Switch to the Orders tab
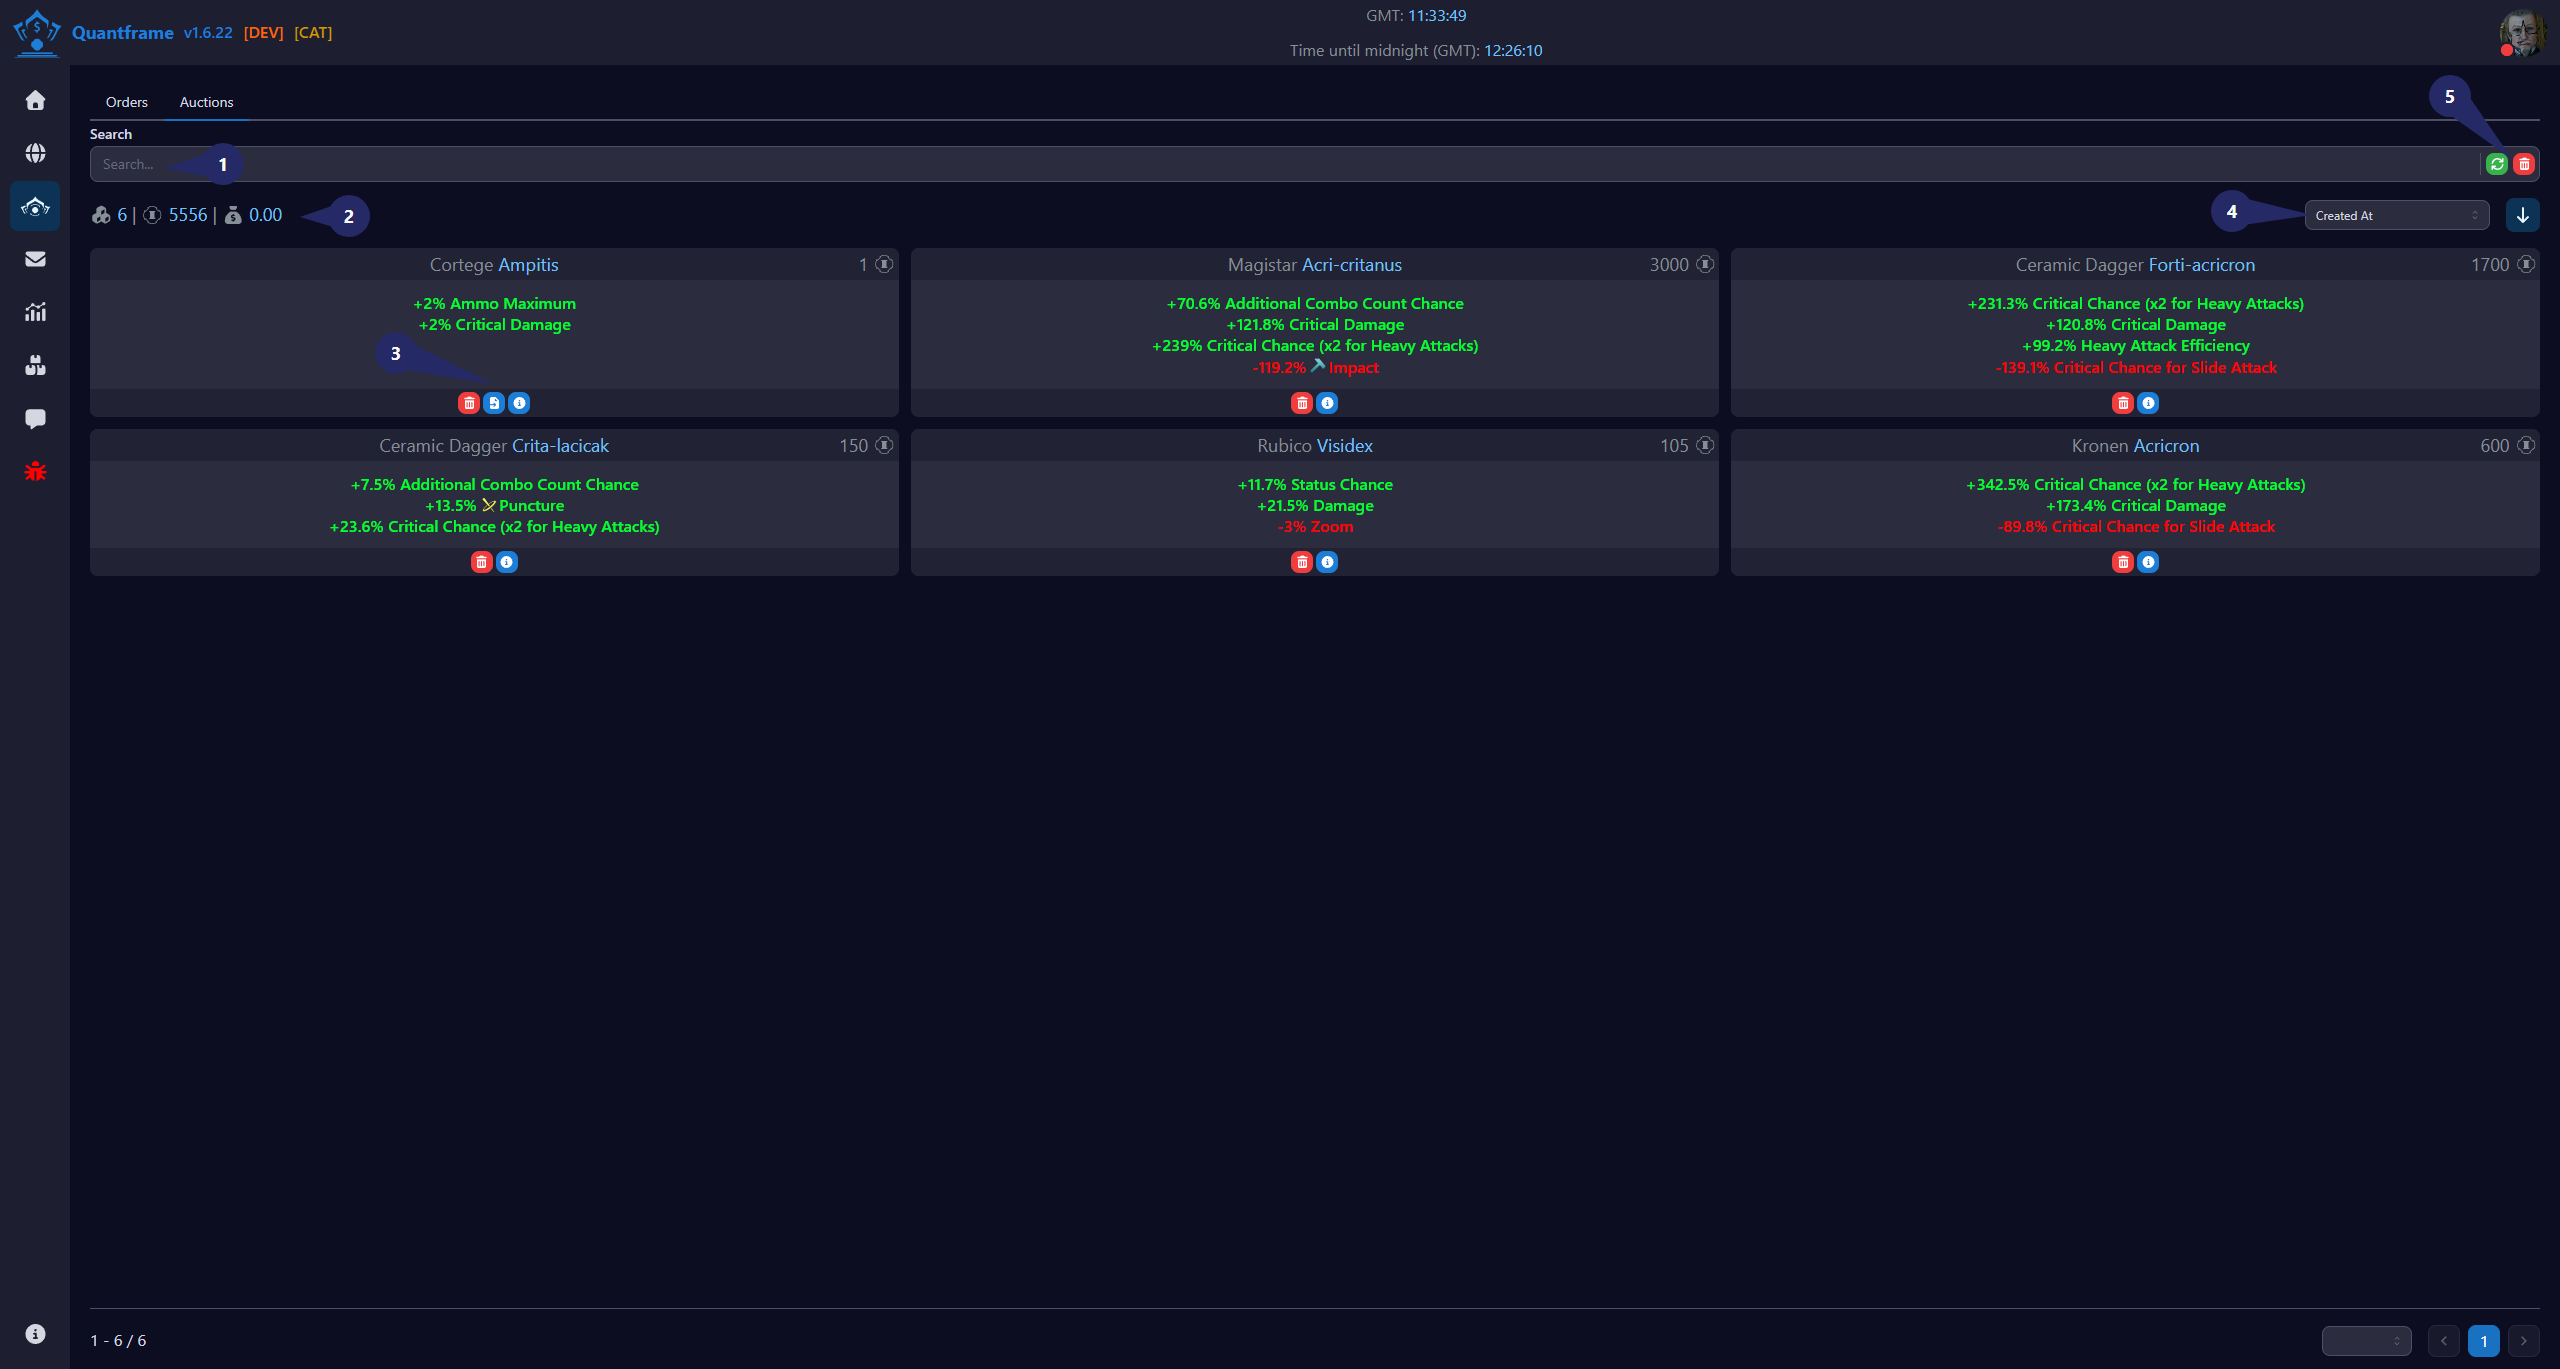 [127, 102]
